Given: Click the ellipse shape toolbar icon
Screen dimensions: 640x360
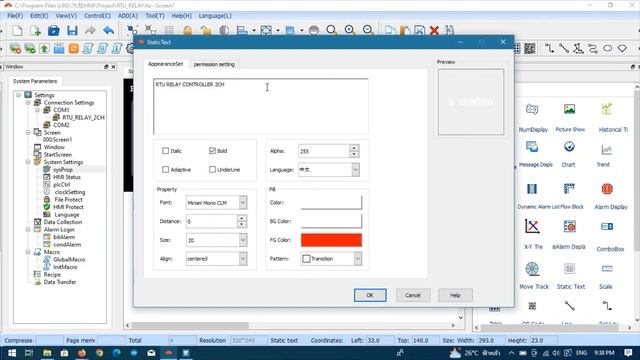Looking at the screenshot, I should (607, 49).
